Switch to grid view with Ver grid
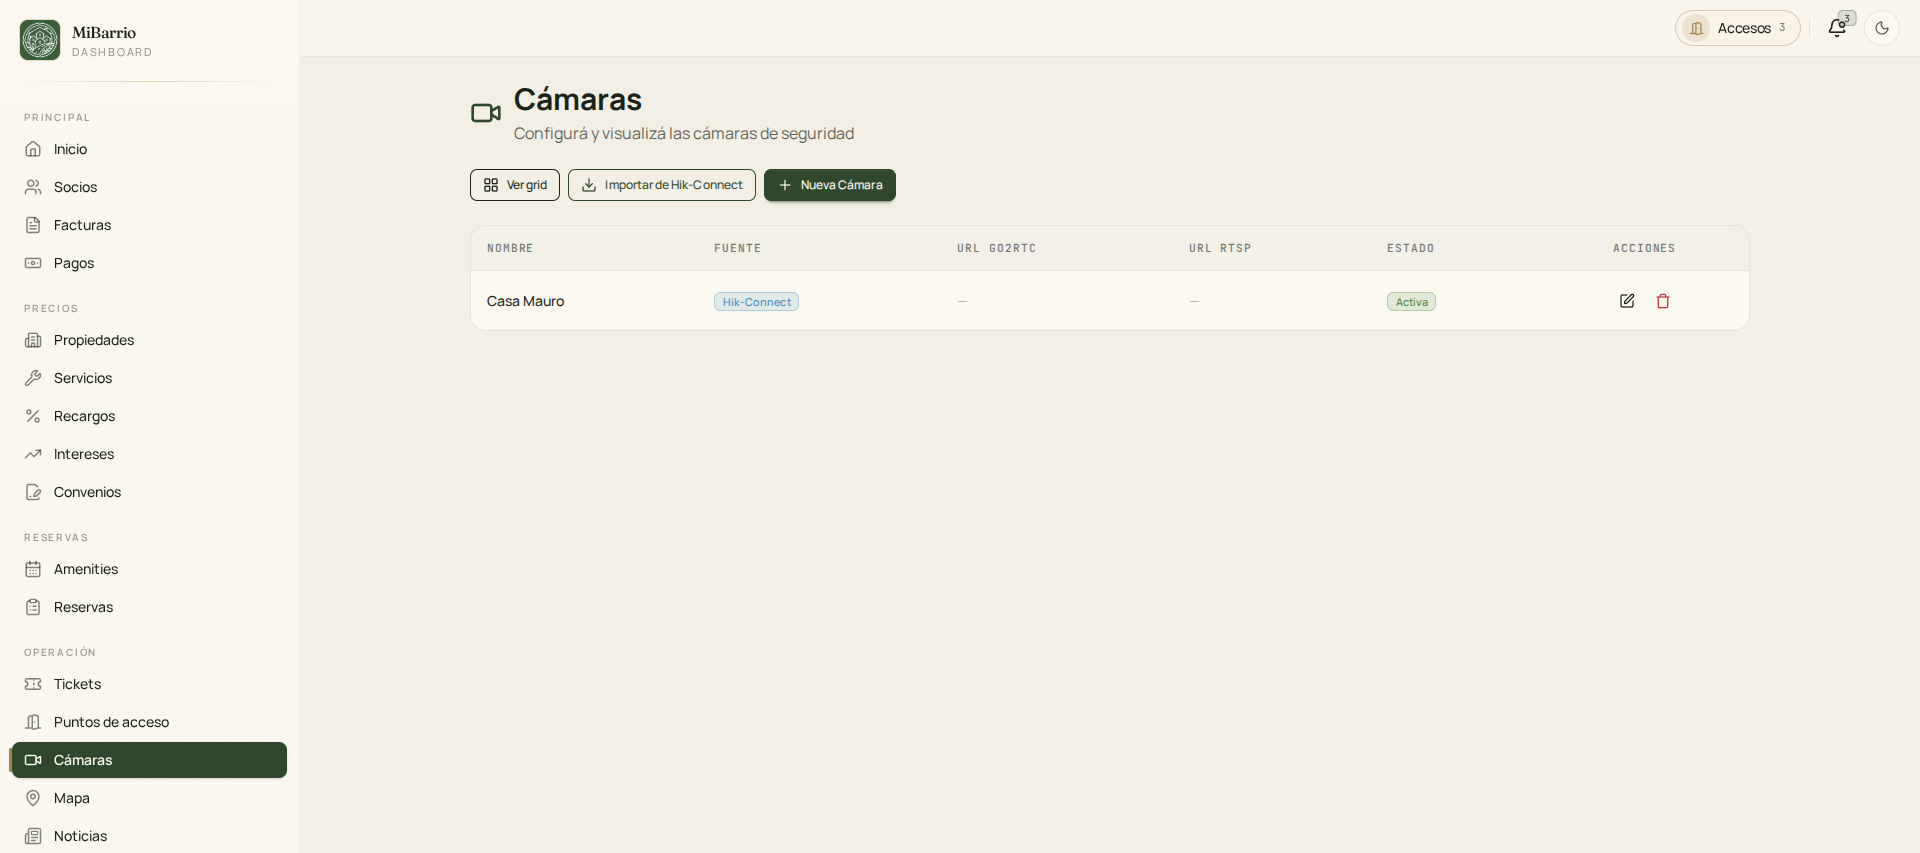 515,185
